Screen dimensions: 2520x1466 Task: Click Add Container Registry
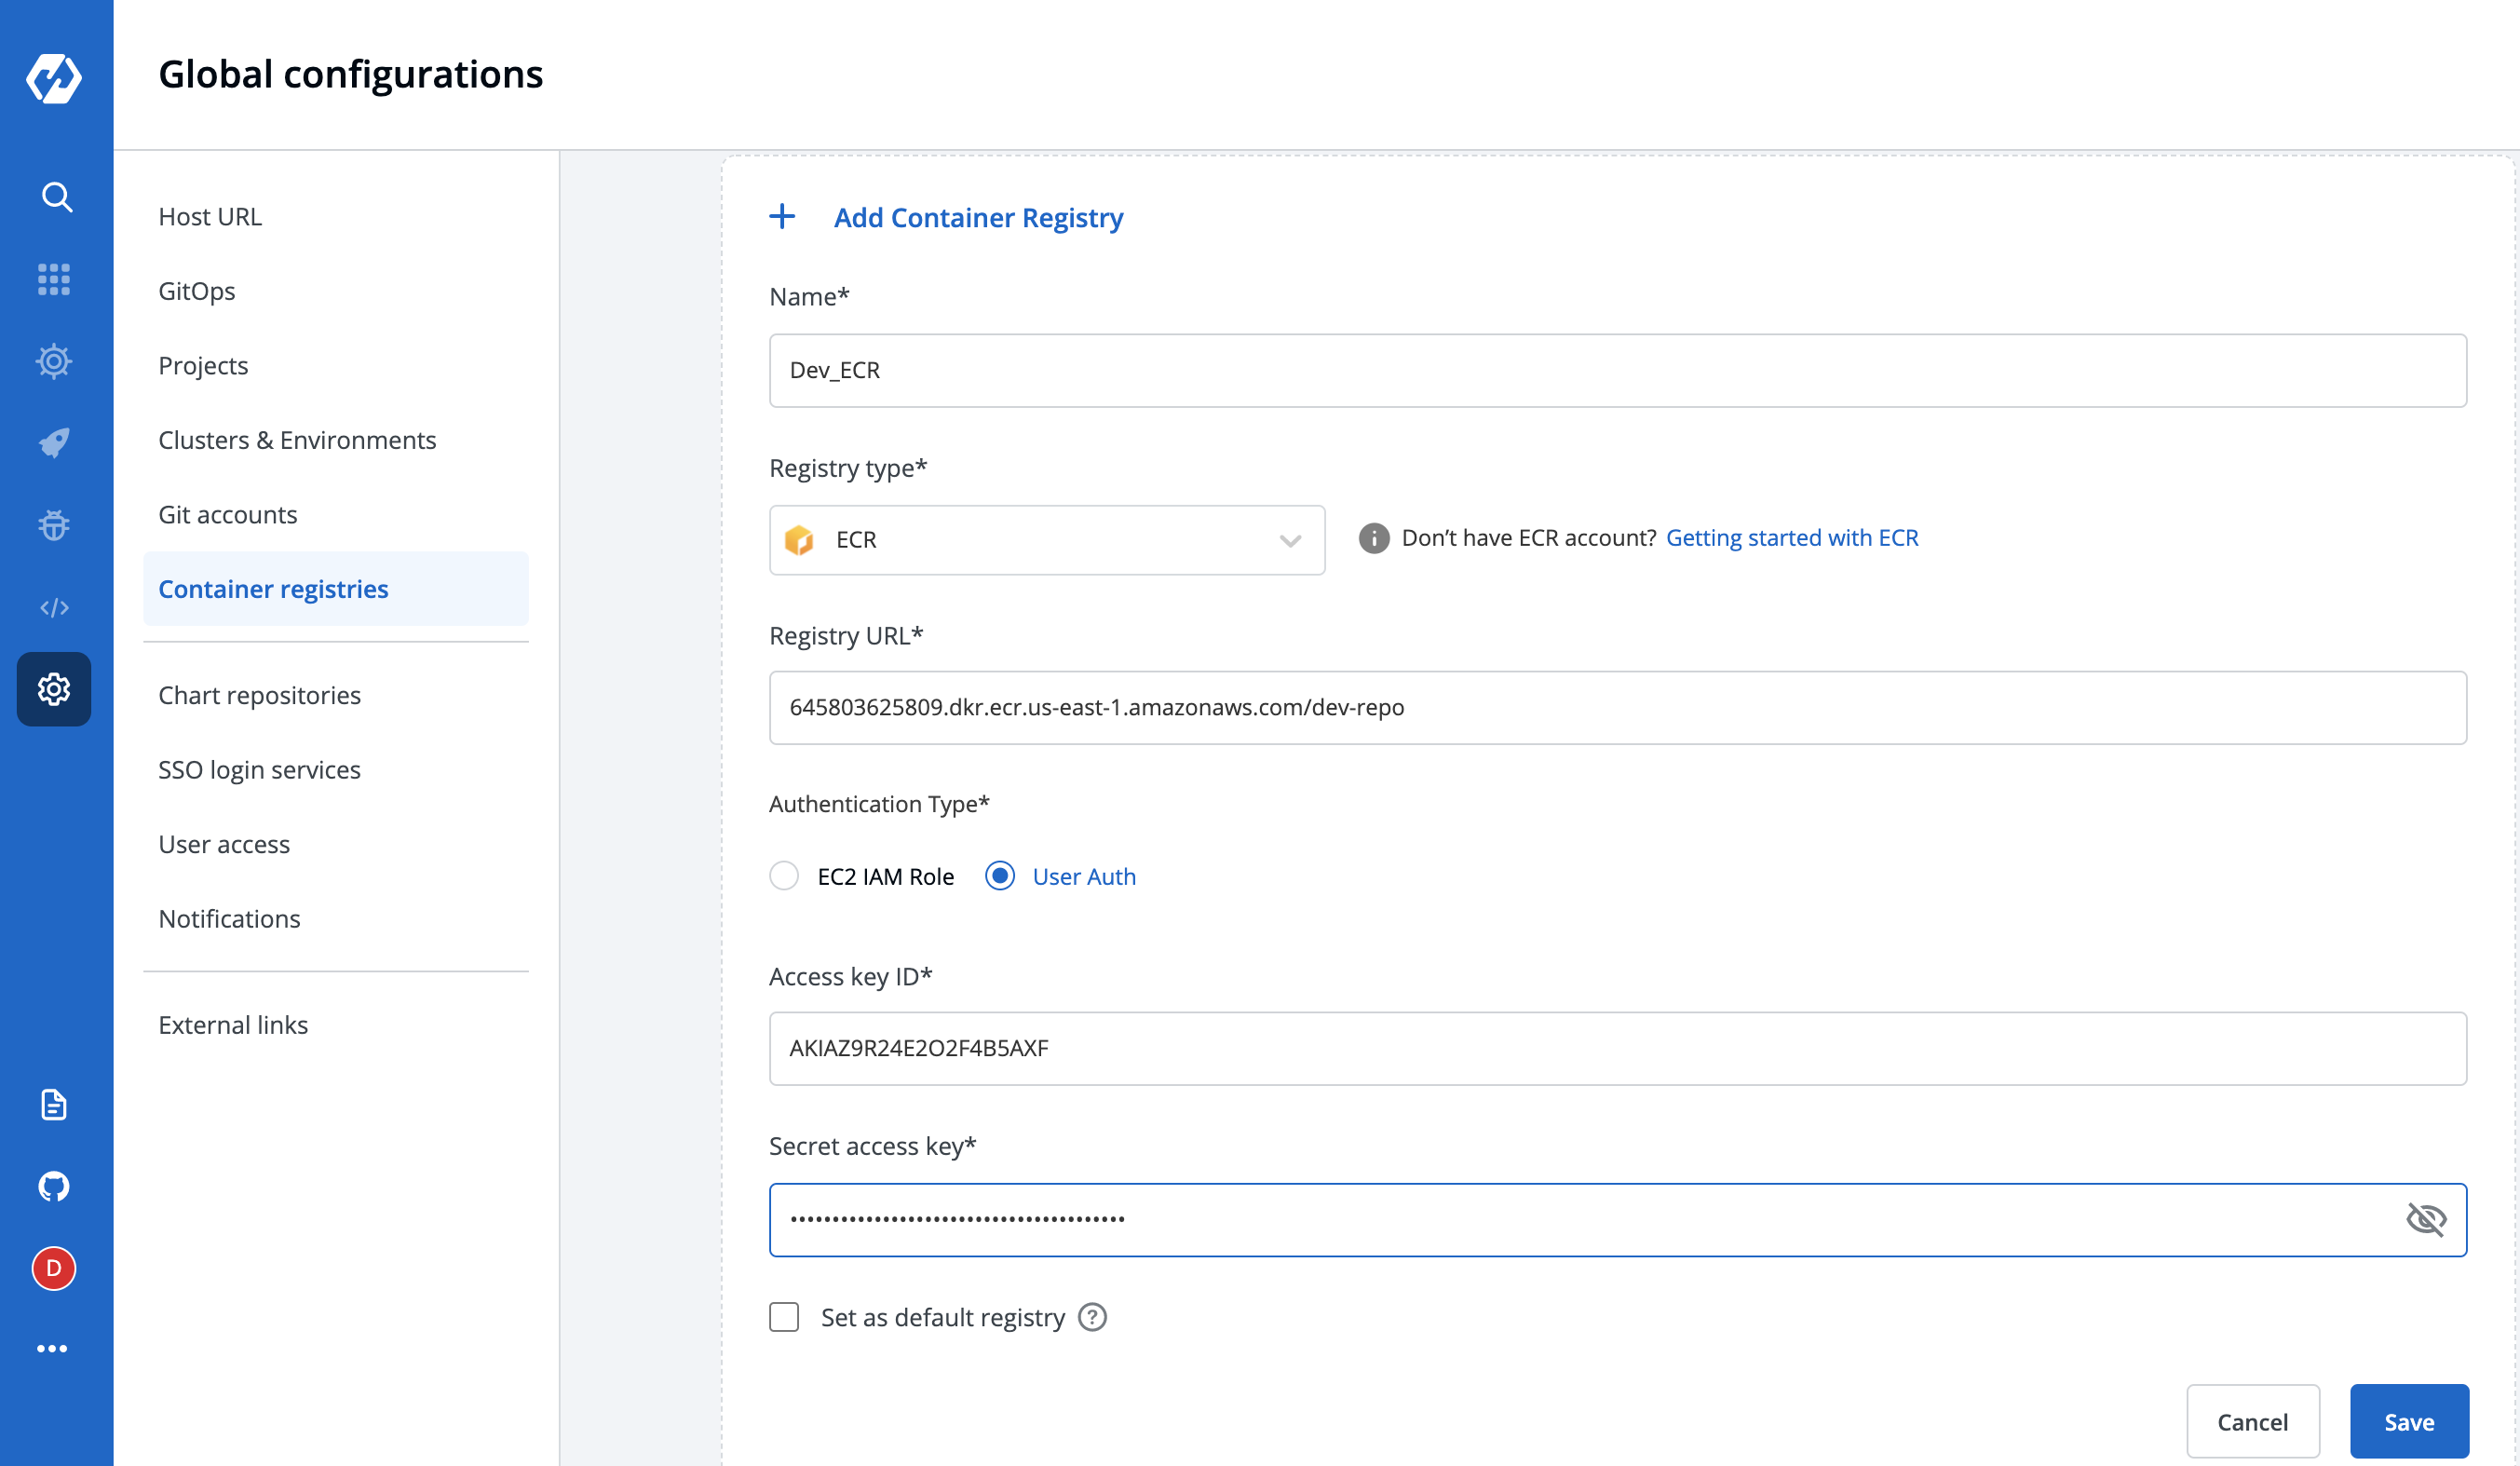click(x=977, y=217)
